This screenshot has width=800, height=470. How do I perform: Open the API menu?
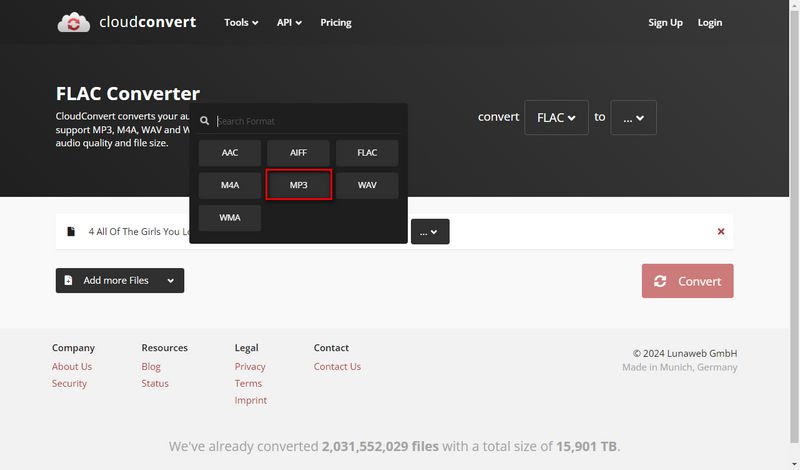(x=289, y=22)
